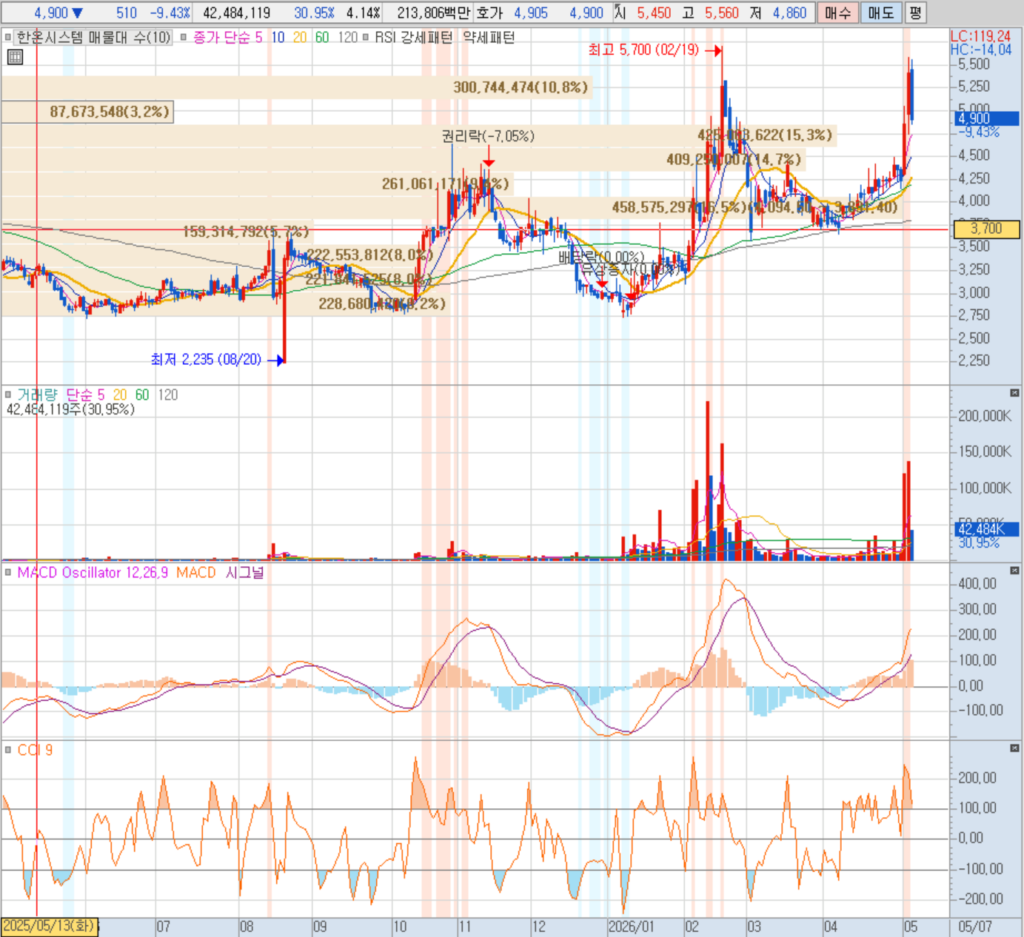Click the 매도 sell button

coord(880,13)
